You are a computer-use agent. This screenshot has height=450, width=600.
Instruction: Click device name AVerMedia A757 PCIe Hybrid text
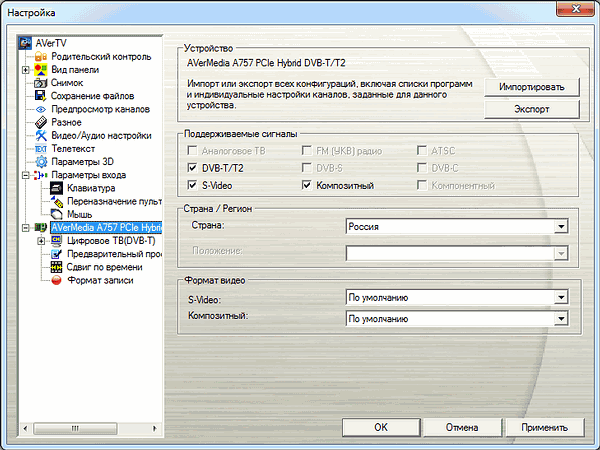266,63
